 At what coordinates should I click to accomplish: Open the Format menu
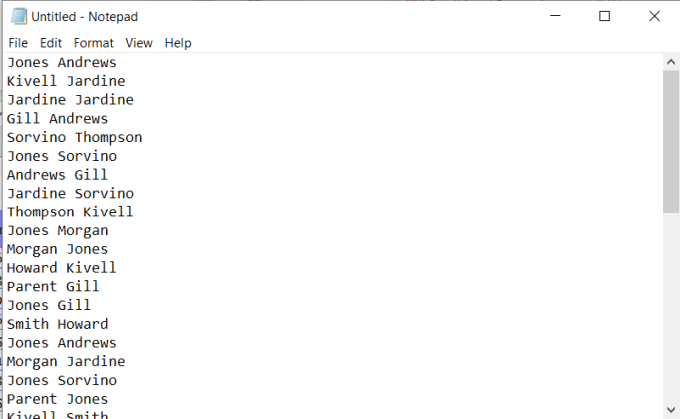click(94, 43)
